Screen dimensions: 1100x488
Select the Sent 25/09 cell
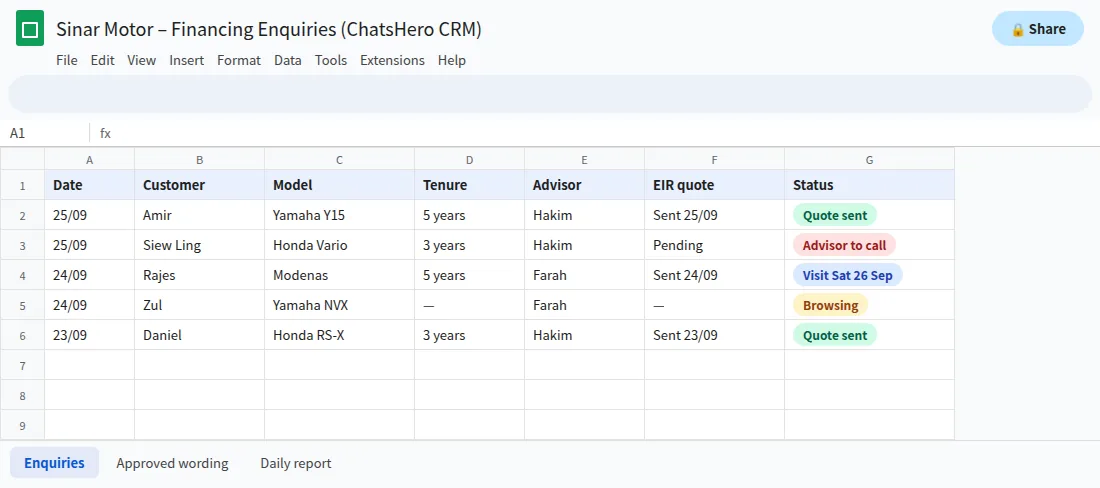click(714, 215)
